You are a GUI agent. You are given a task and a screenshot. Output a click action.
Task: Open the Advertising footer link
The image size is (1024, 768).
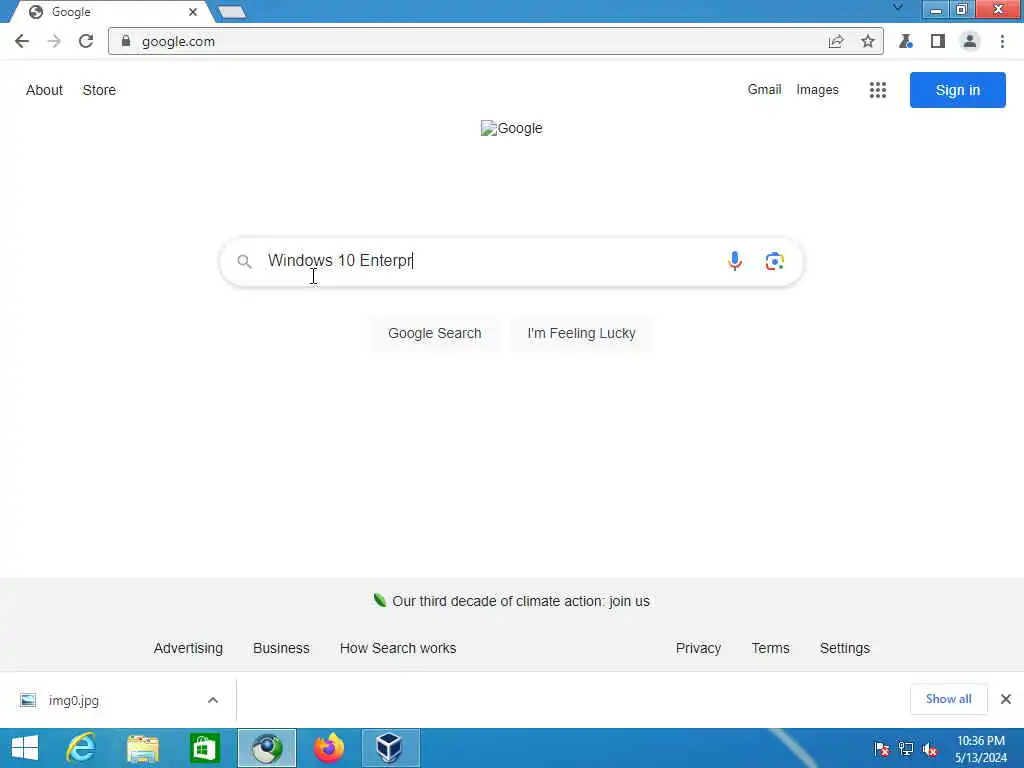click(x=188, y=648)
